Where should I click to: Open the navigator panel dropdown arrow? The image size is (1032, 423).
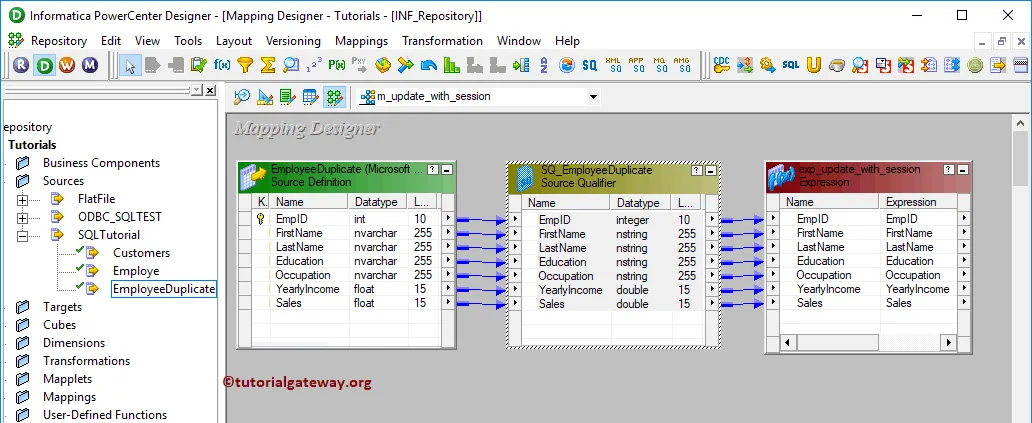(x=197, y=90)
